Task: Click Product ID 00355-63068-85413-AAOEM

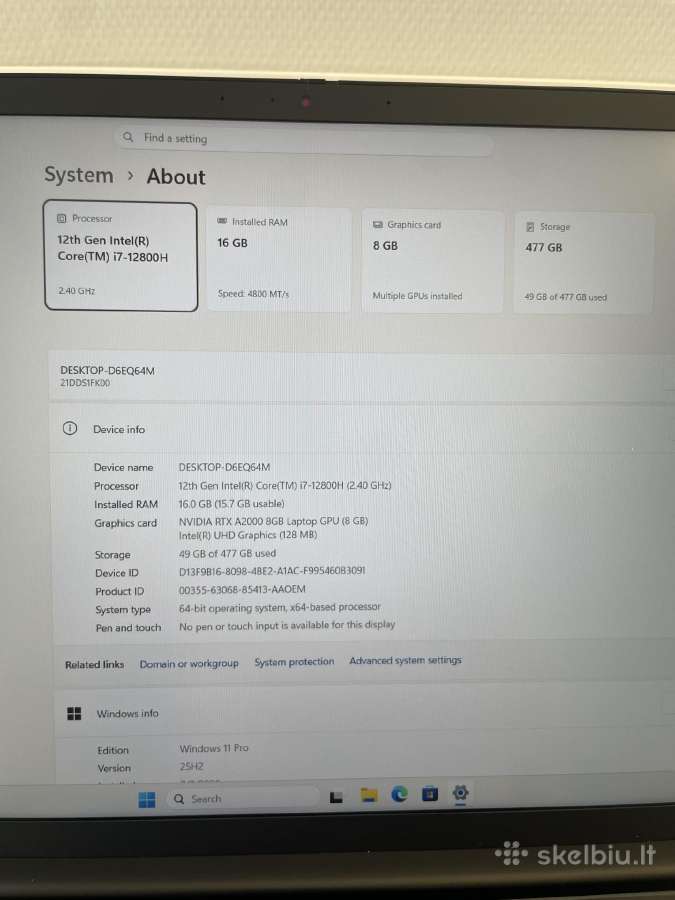Action: [242, 589]
